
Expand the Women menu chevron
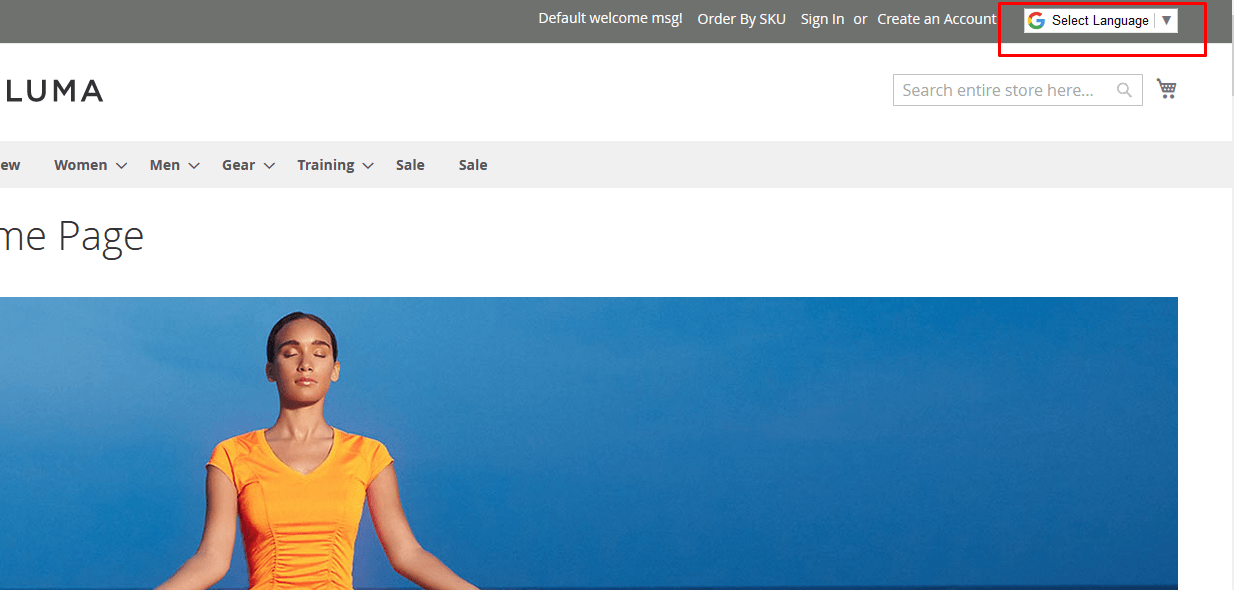pyautogui.click(x=121, y=166)
